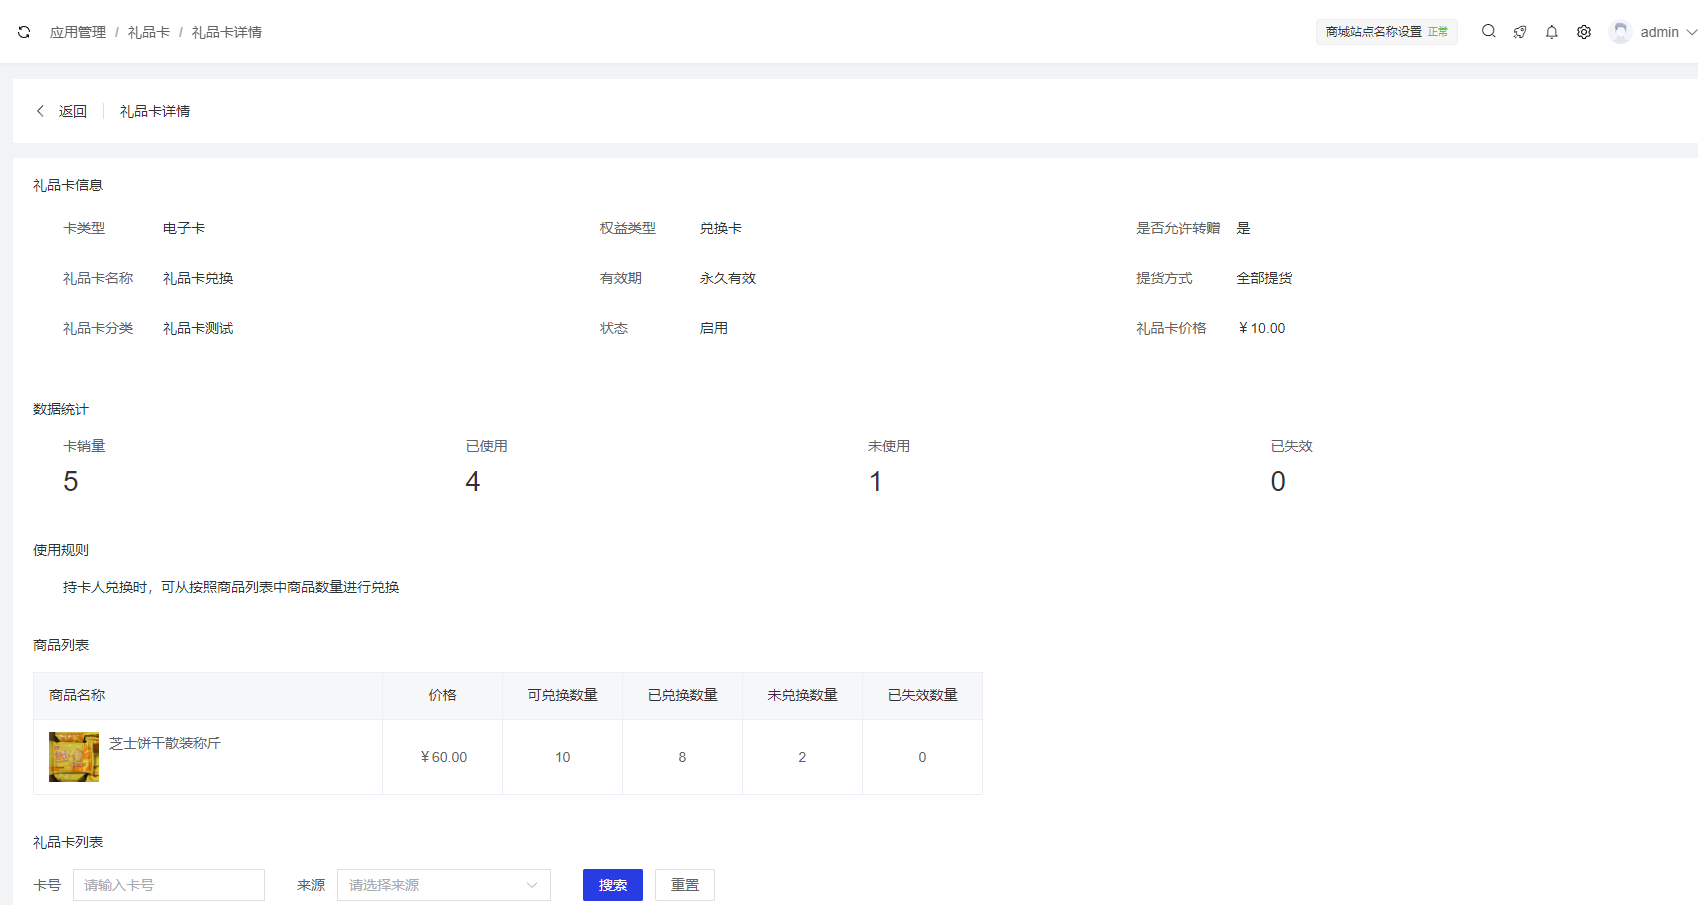
Task: Go to 应用管理 in the breadcrumb
Action: tap(78, 32)
